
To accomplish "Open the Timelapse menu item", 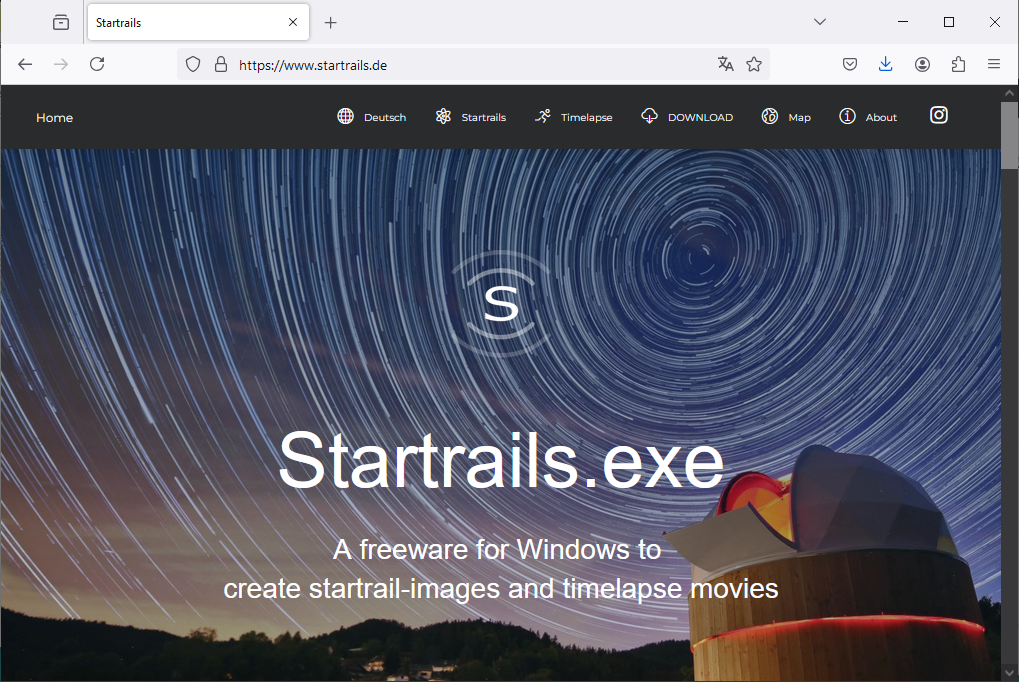I will coord(586,118).
